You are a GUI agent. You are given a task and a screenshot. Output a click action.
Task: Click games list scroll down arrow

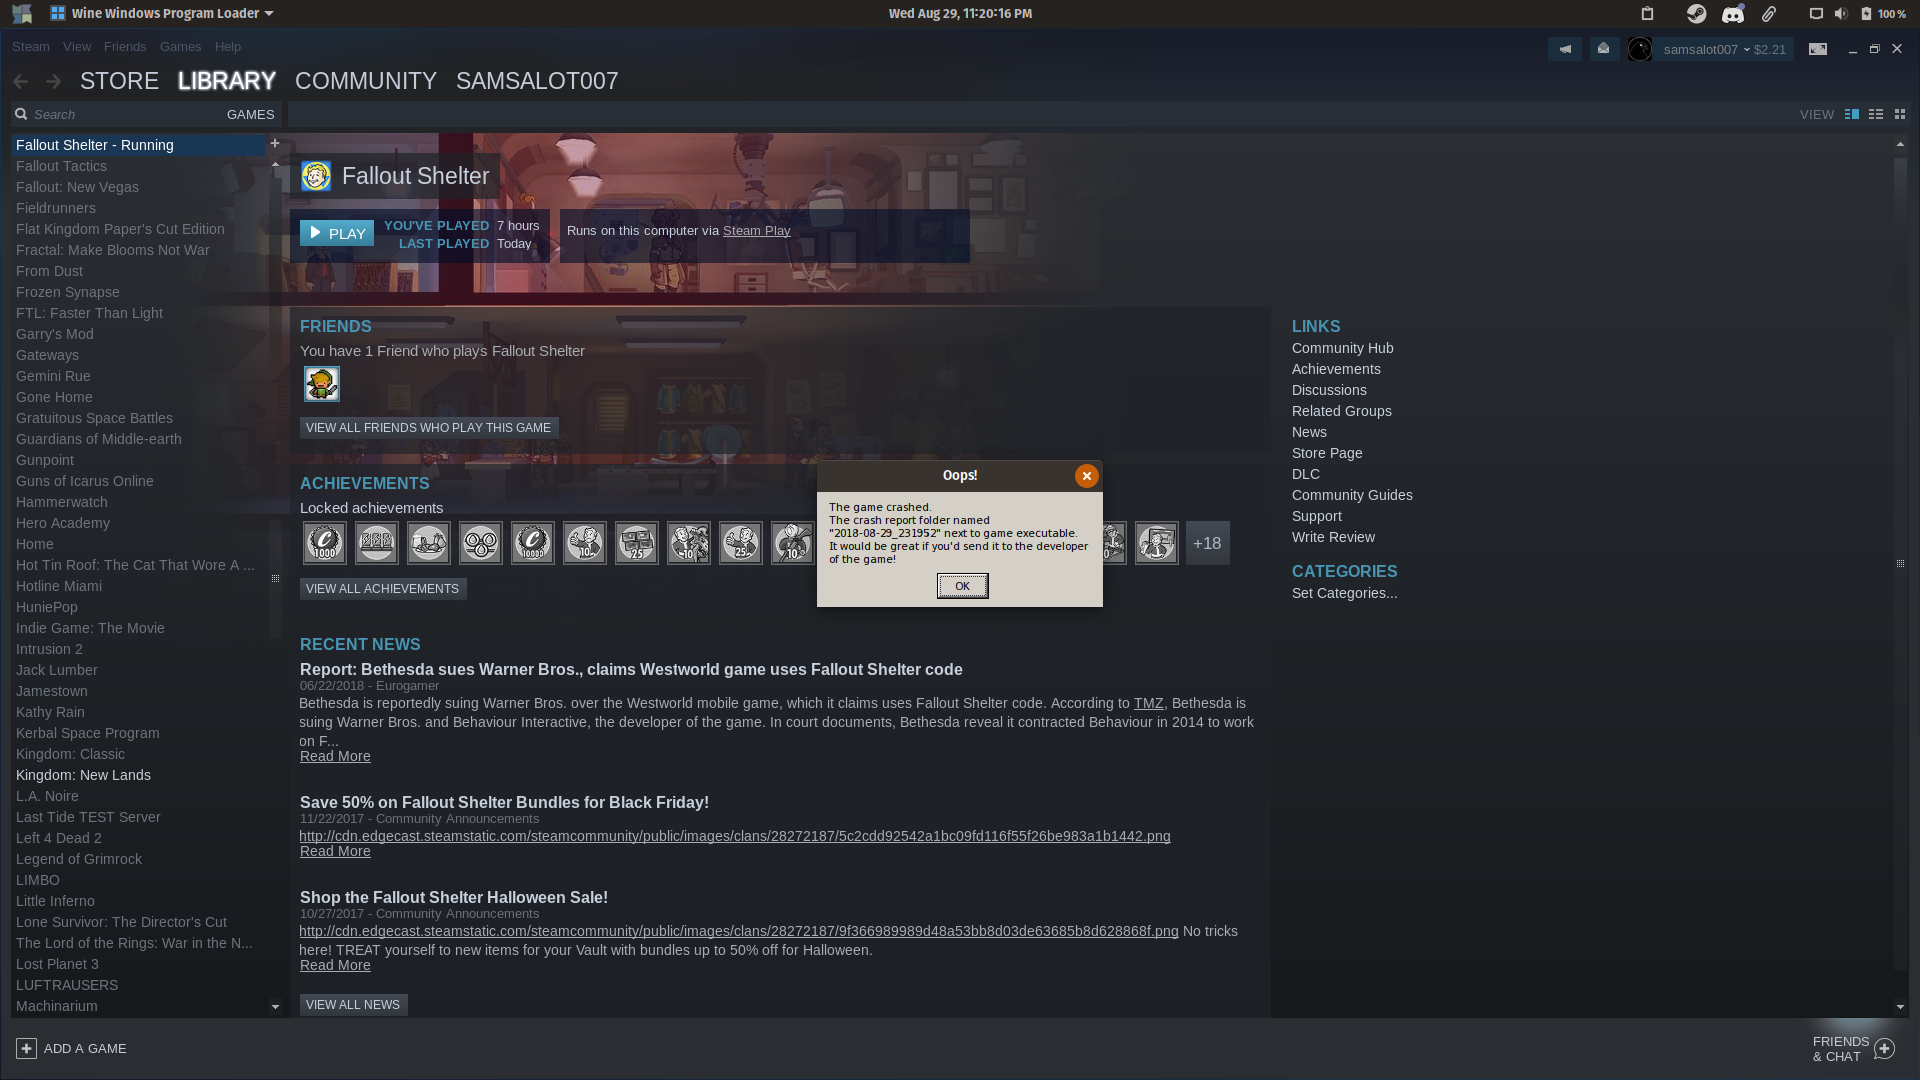coord(275,1007)
